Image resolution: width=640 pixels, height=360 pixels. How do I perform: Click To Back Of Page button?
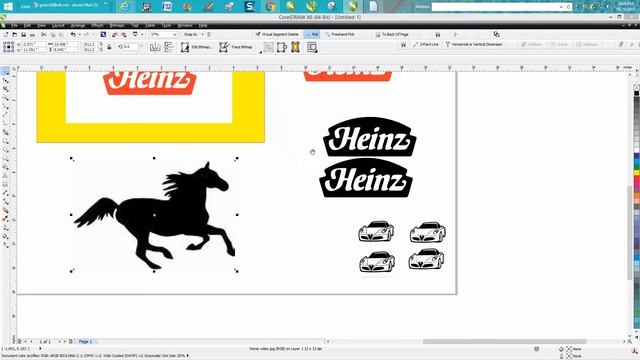click(392, 35)
